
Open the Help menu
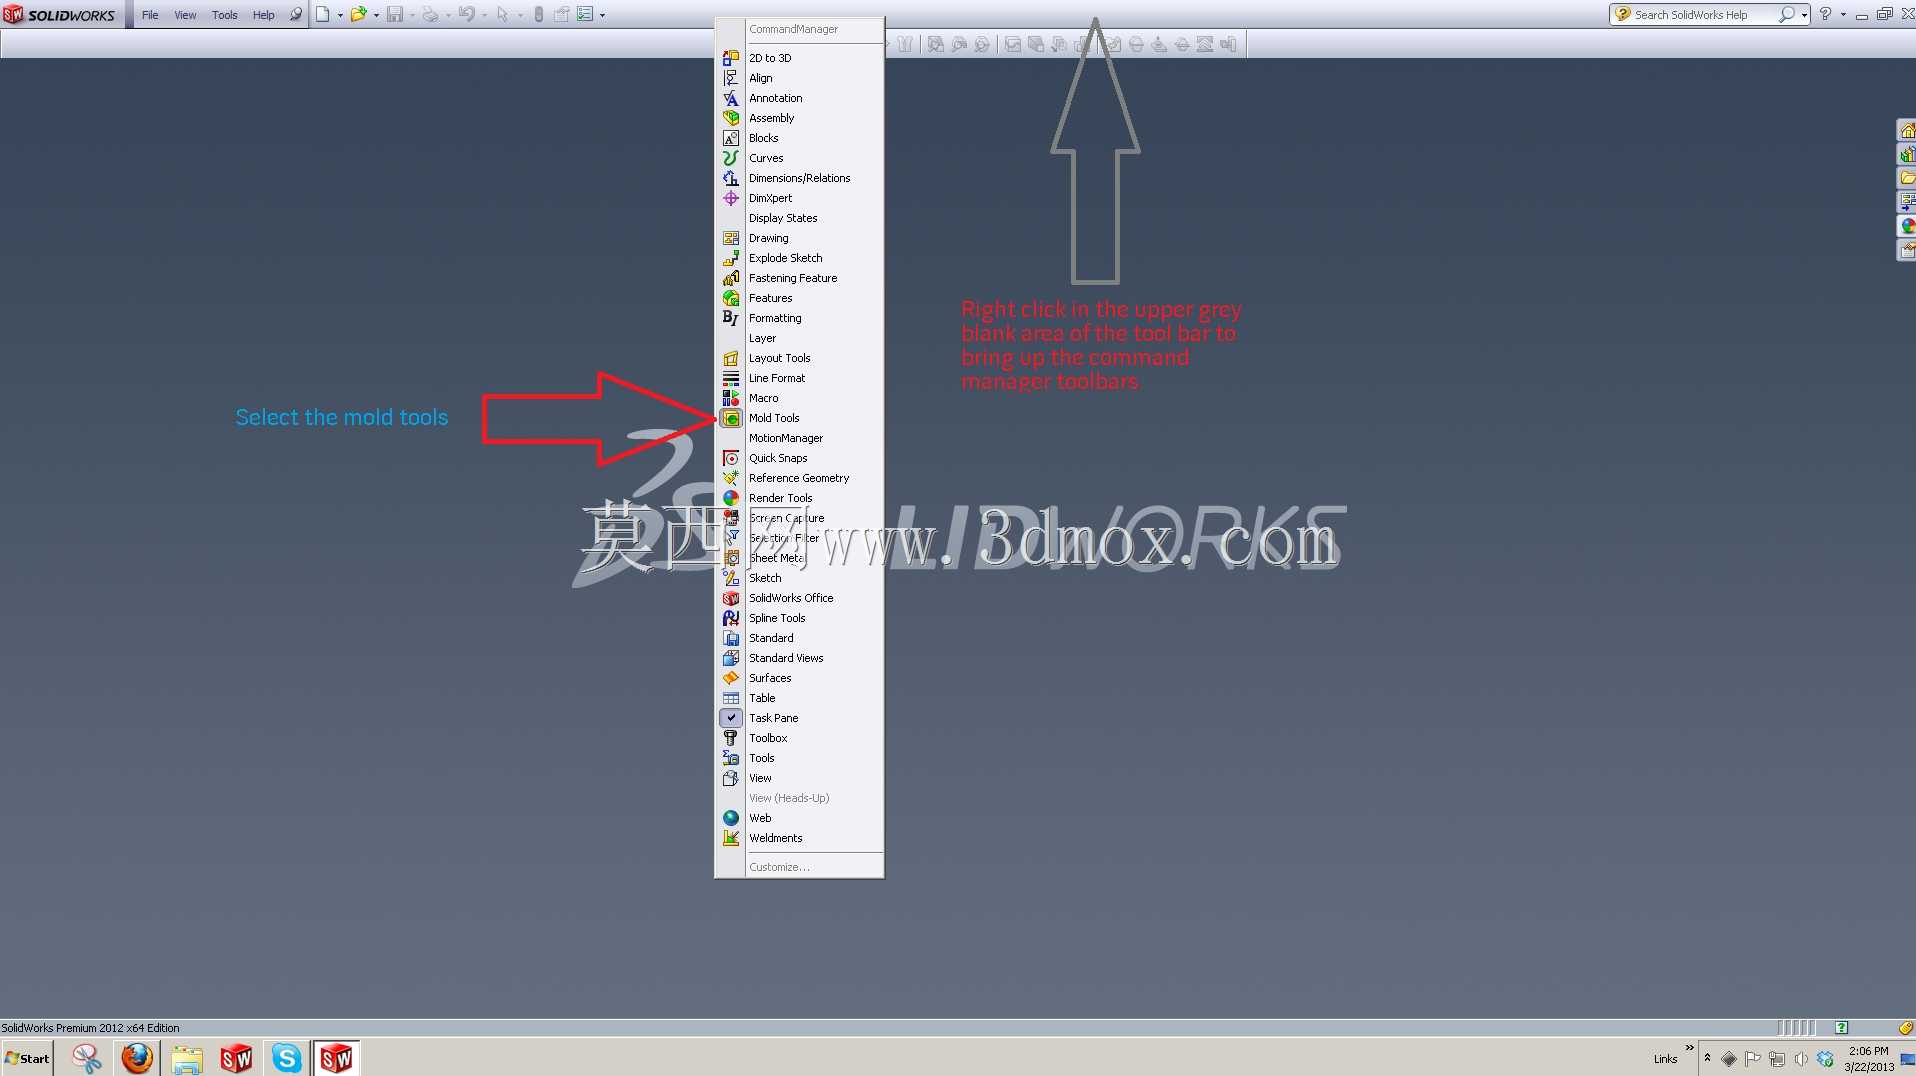point(263,15)
